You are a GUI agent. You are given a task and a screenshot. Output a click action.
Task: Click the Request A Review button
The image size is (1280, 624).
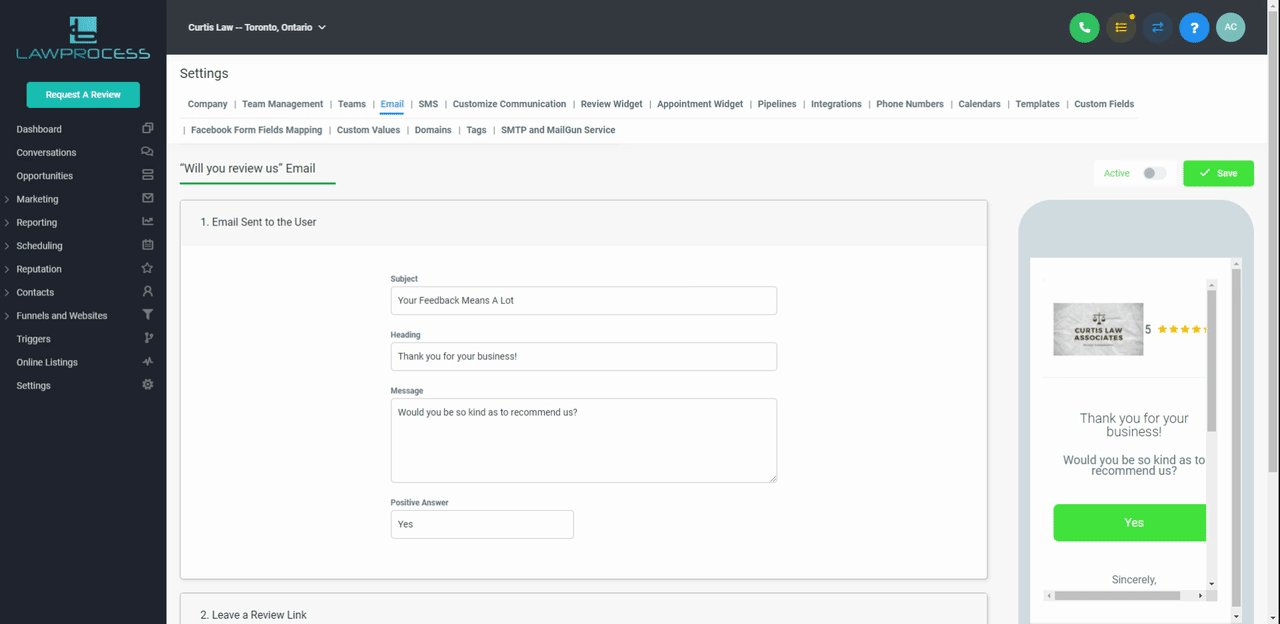83,95
